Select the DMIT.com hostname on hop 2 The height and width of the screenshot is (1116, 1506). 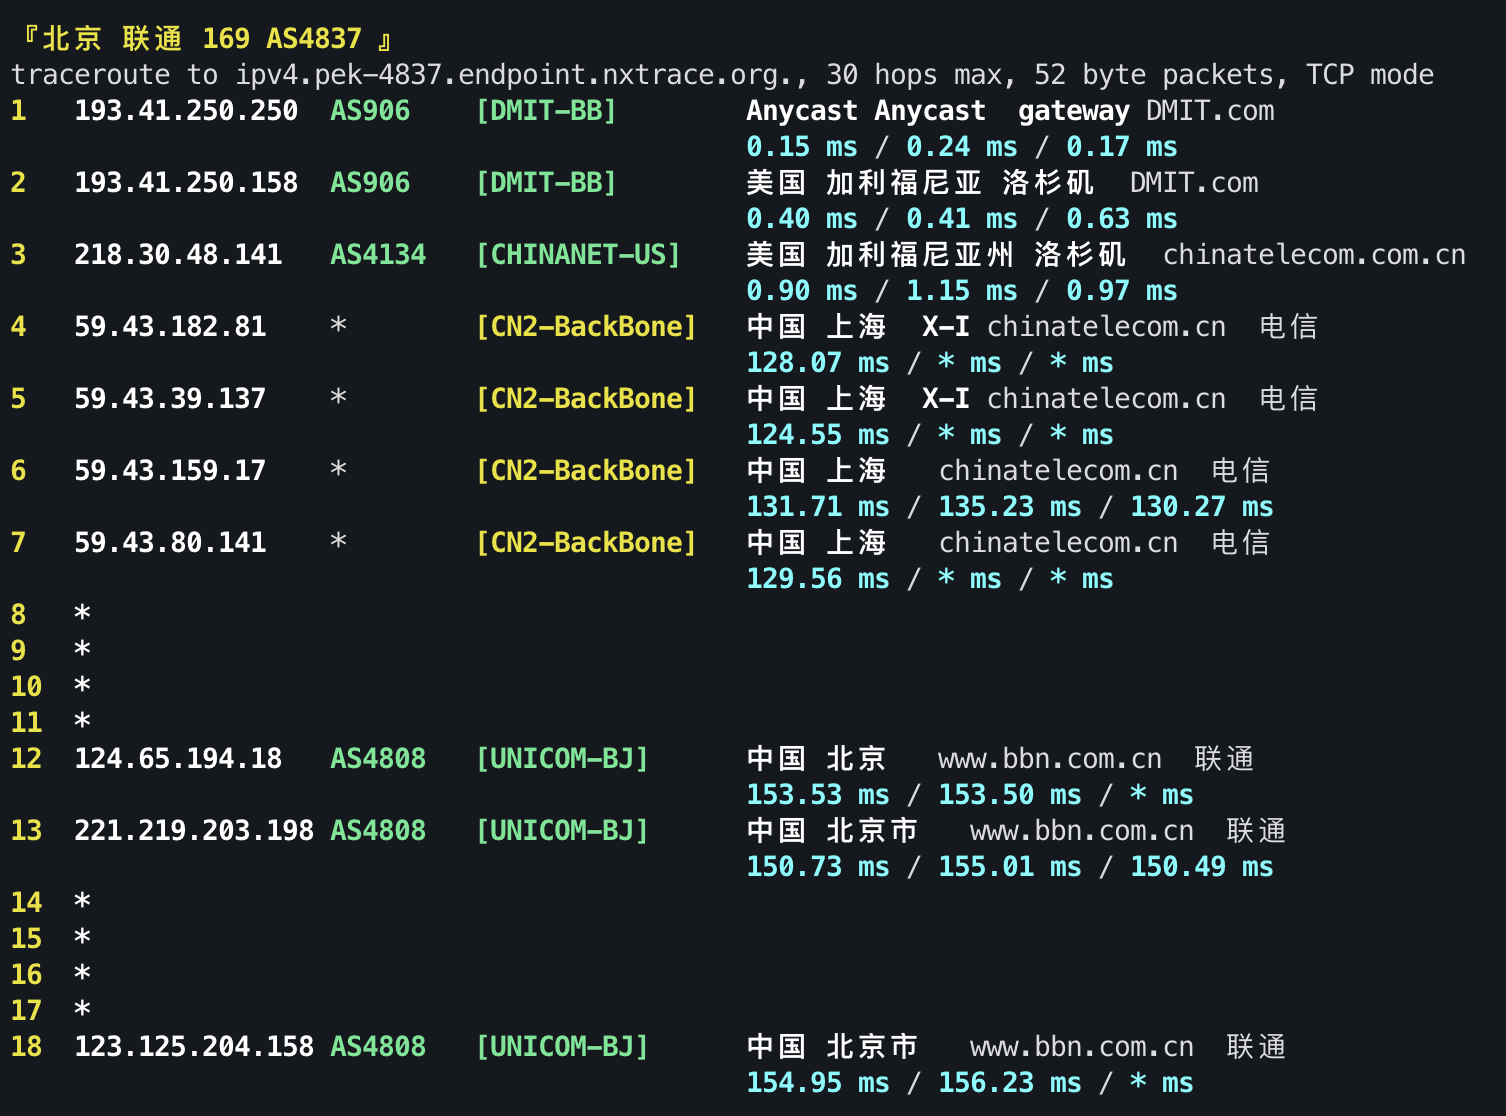[1194, 184]
